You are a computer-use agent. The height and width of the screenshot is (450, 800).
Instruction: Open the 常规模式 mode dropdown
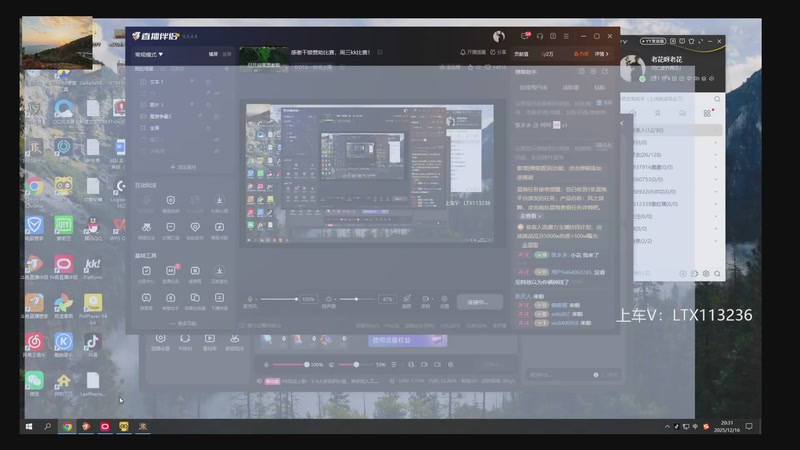click(148, 54)
